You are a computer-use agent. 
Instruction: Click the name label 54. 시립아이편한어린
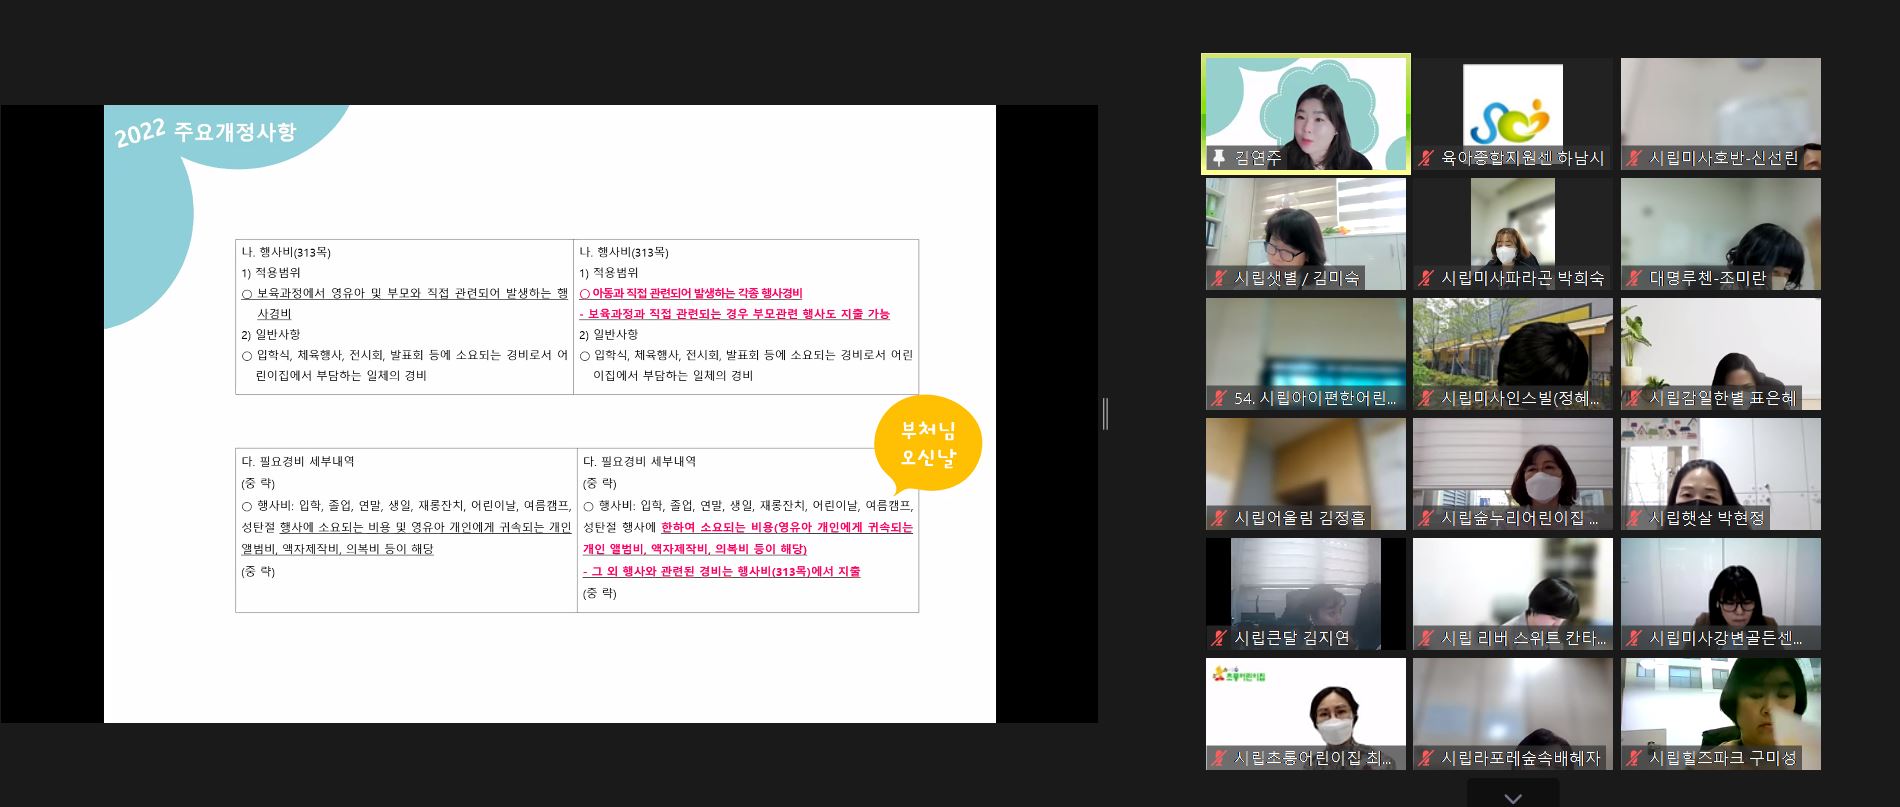1315,398
